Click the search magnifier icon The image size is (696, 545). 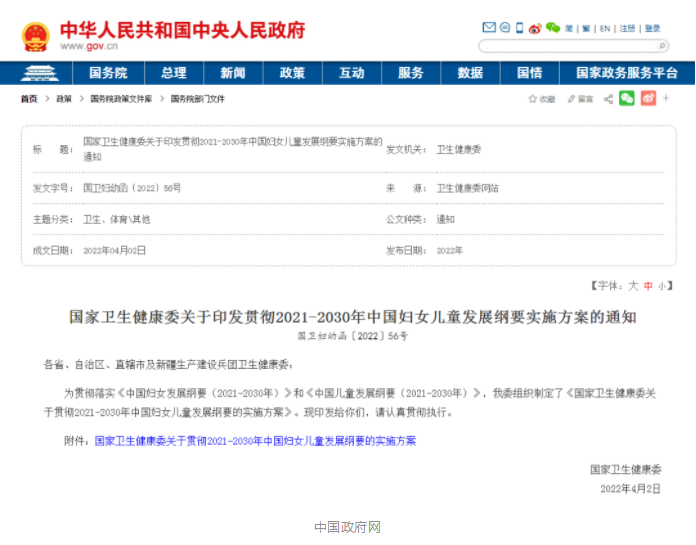coord(662,46)
